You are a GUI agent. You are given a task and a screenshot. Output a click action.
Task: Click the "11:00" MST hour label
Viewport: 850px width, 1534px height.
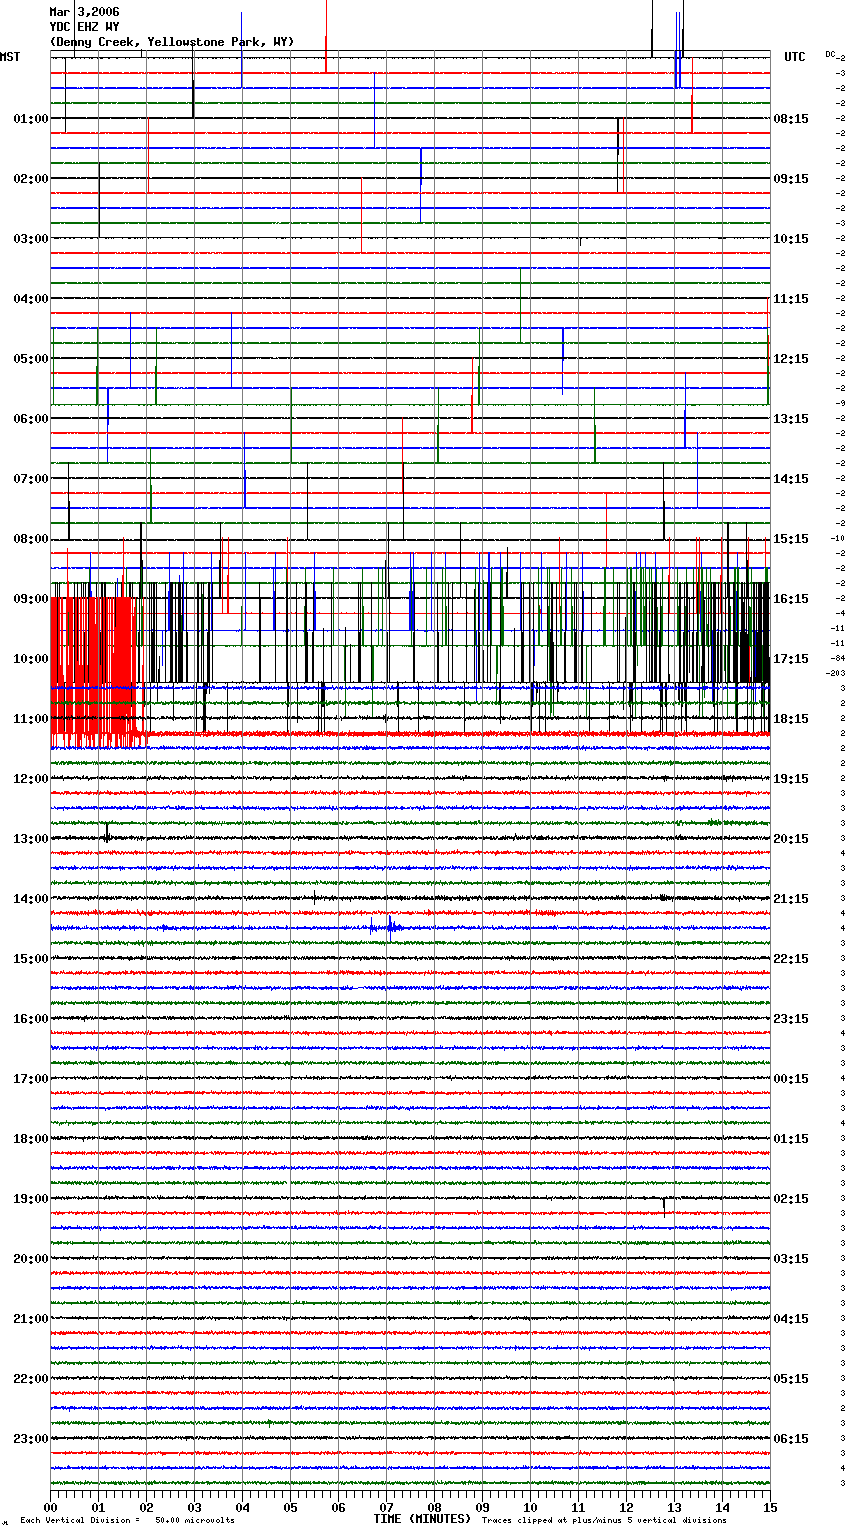[31, 719]
